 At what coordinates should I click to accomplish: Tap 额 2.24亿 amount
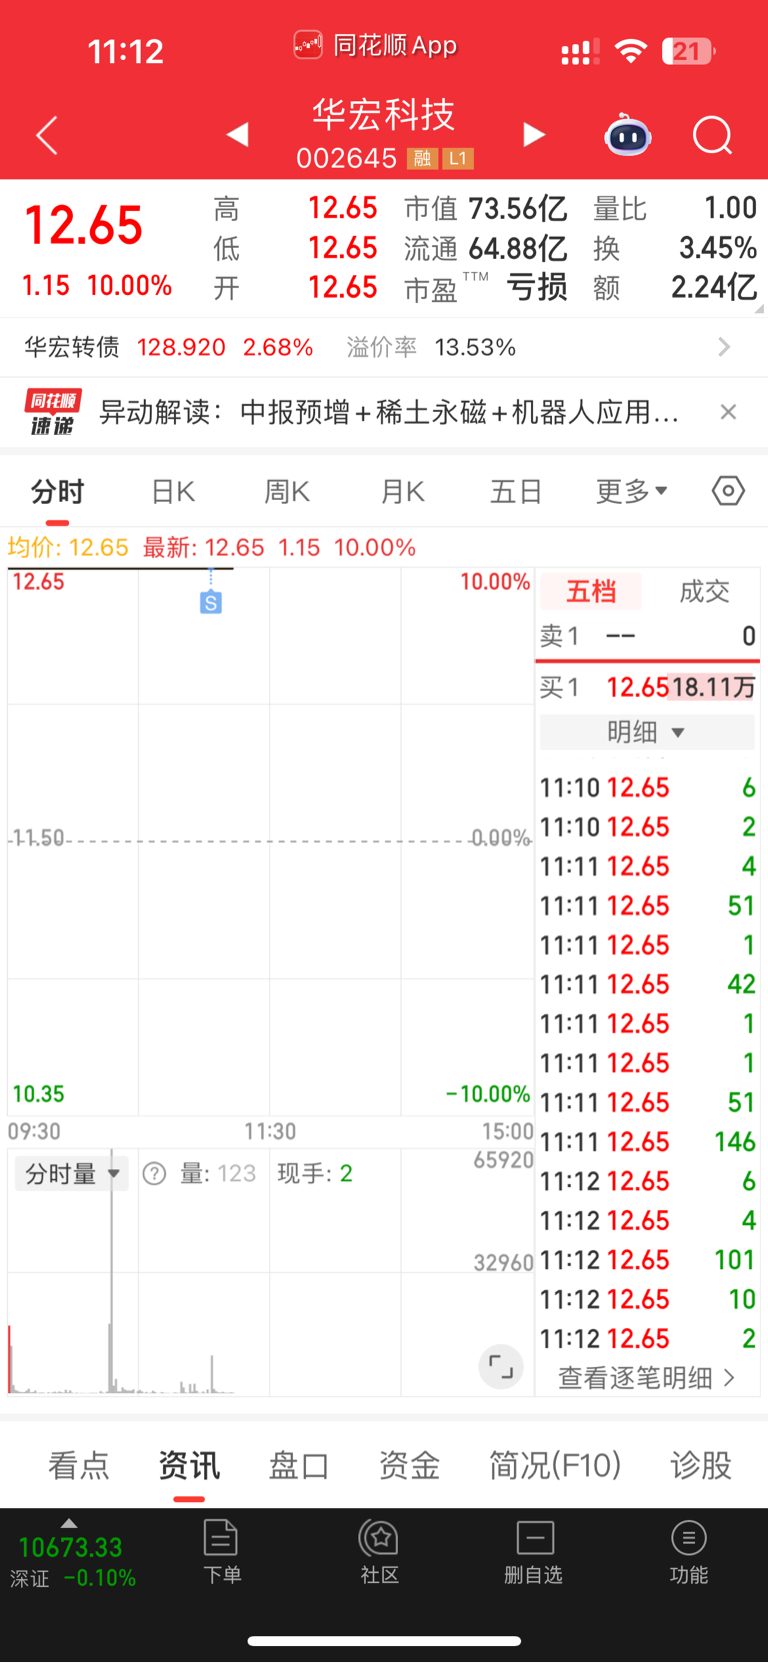(x=714, y=288)
